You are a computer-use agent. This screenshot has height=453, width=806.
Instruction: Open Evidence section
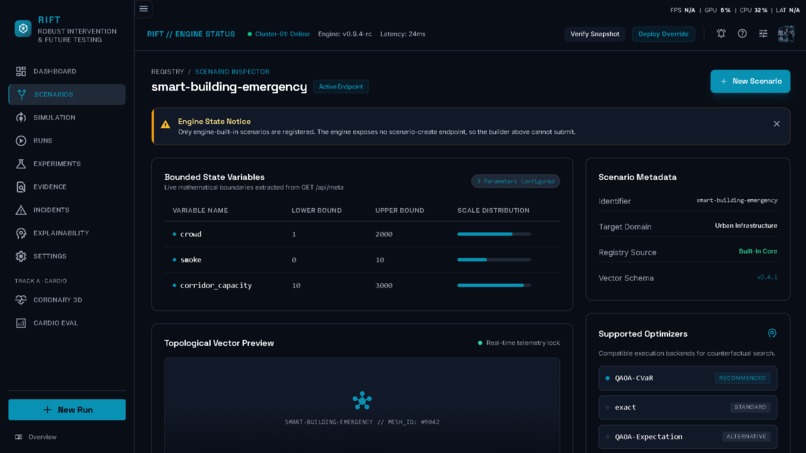point(67,187)
